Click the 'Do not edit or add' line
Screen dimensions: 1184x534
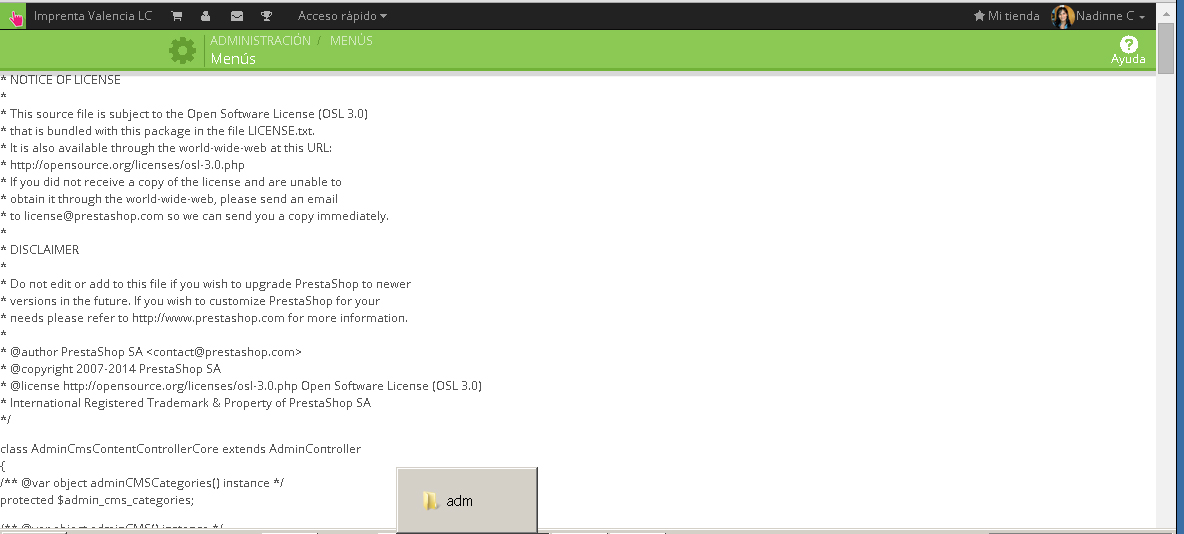(x=205, y=284)
